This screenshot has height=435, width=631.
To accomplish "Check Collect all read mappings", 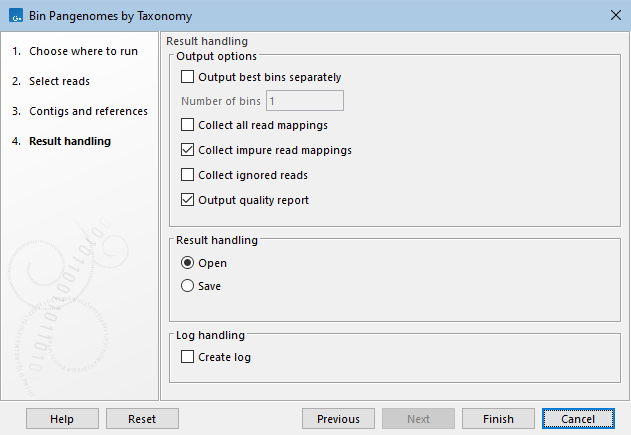I will [x=189, y=126].
